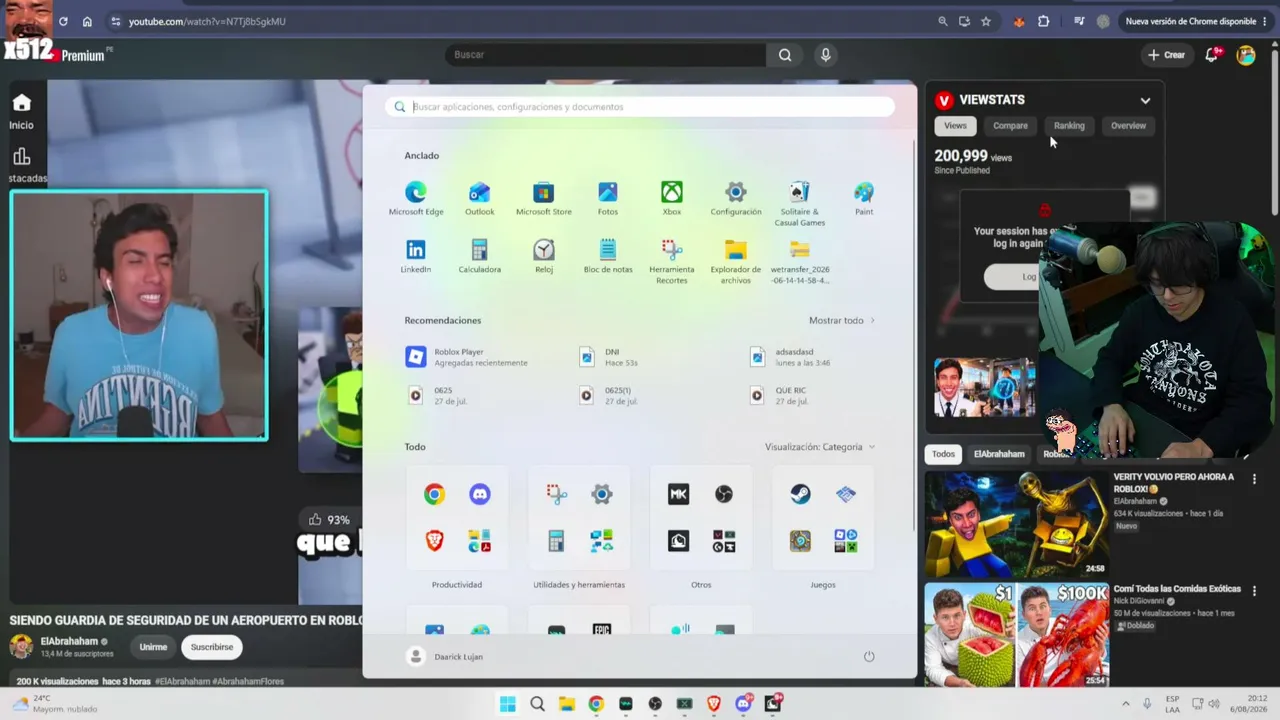Open recommended DNI document
The image size is (1280, 720).
tap(609, 357)
